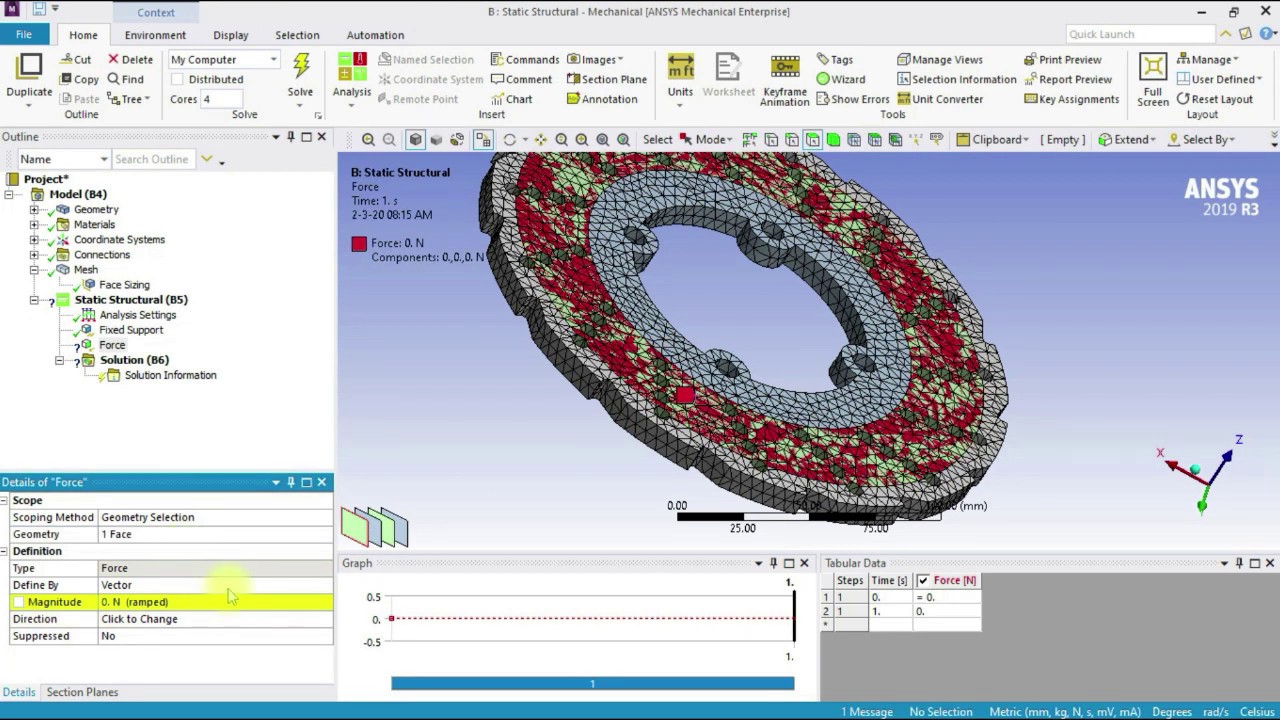1280x720 pixels.
Task: Open Unit Converter
Action: (940, 99)
